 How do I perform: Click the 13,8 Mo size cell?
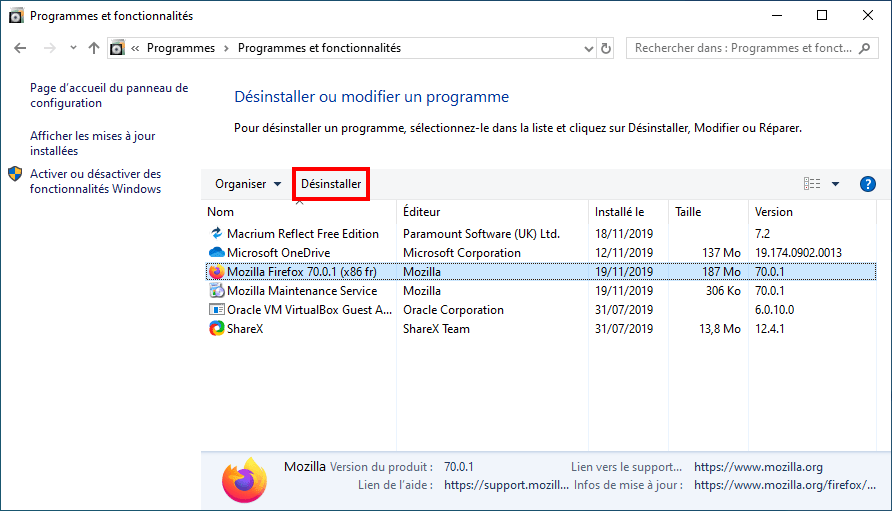pyautogui.click(x=720, y=329)
